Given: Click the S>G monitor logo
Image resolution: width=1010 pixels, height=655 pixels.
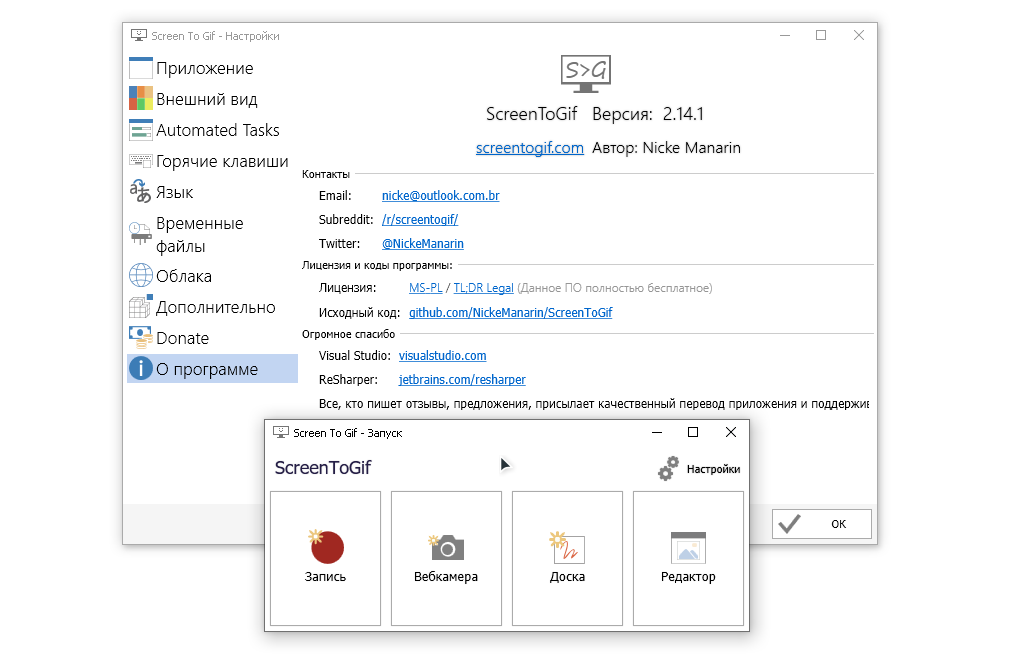Looking at the screenshot, I should click(x=586, y=73).
